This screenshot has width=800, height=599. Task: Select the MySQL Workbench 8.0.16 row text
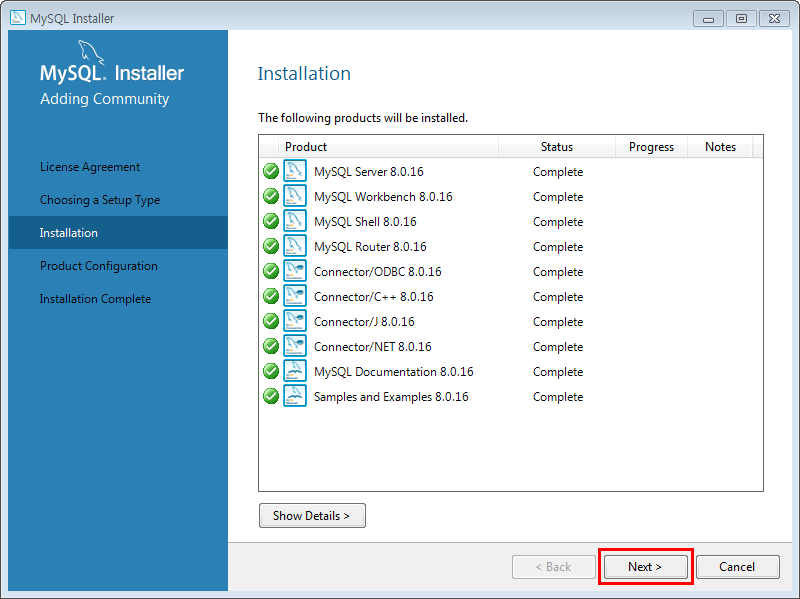(383, 197)
